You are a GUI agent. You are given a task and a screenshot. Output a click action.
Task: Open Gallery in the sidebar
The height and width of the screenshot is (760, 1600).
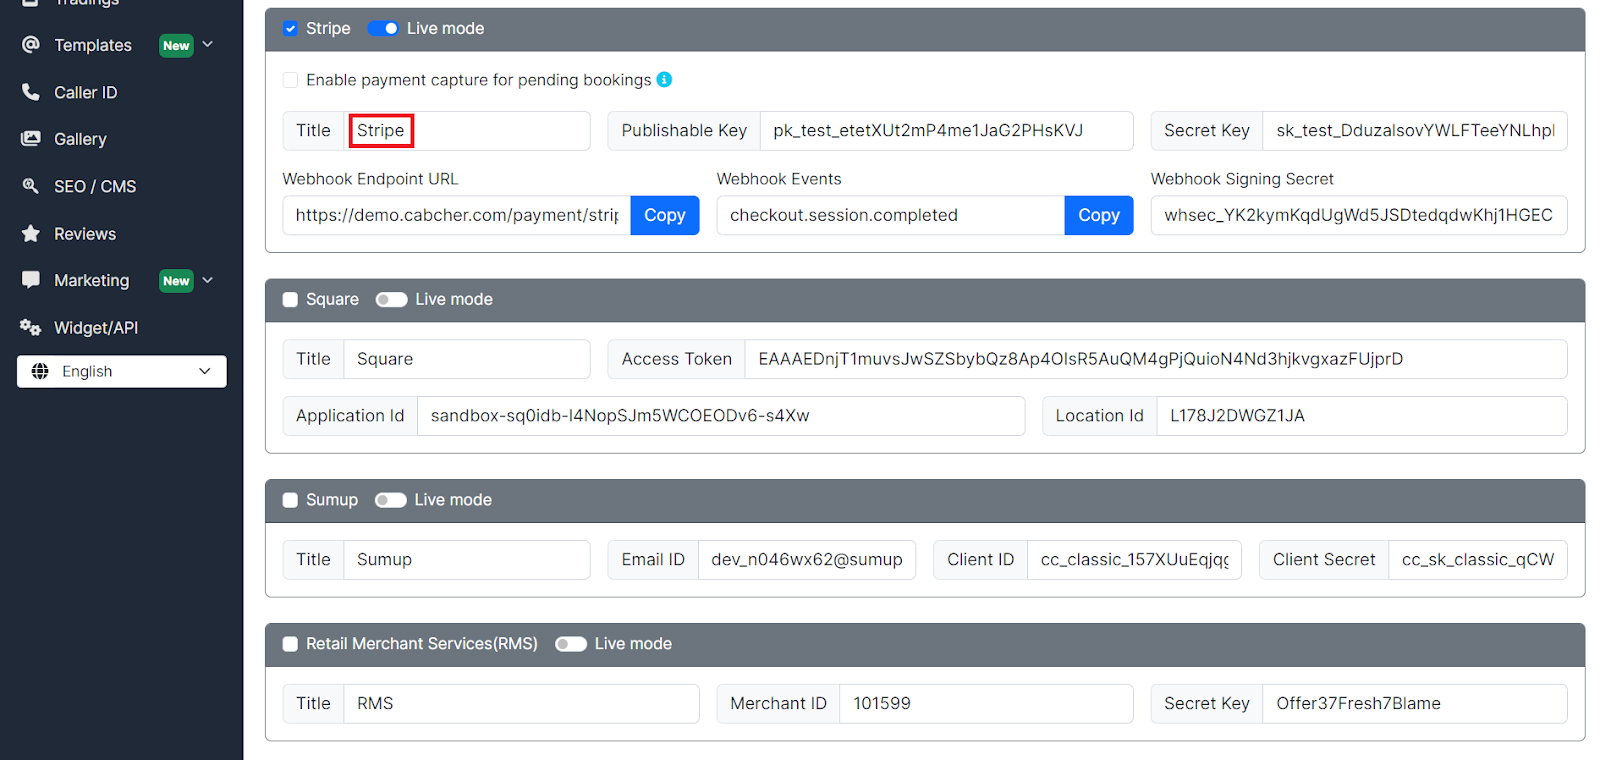80,139
